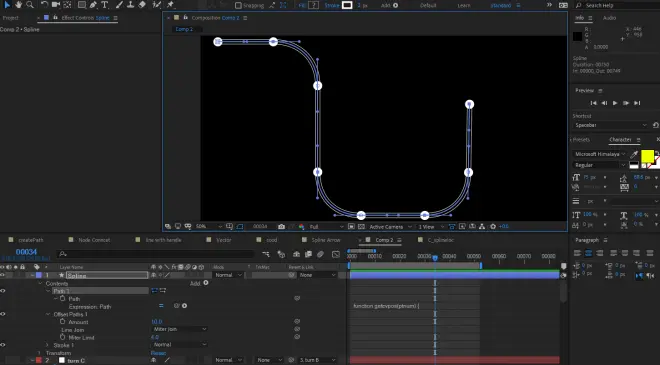
Task: Open the Spline Arrow timeline tab
Action: [x=326, y=240]
